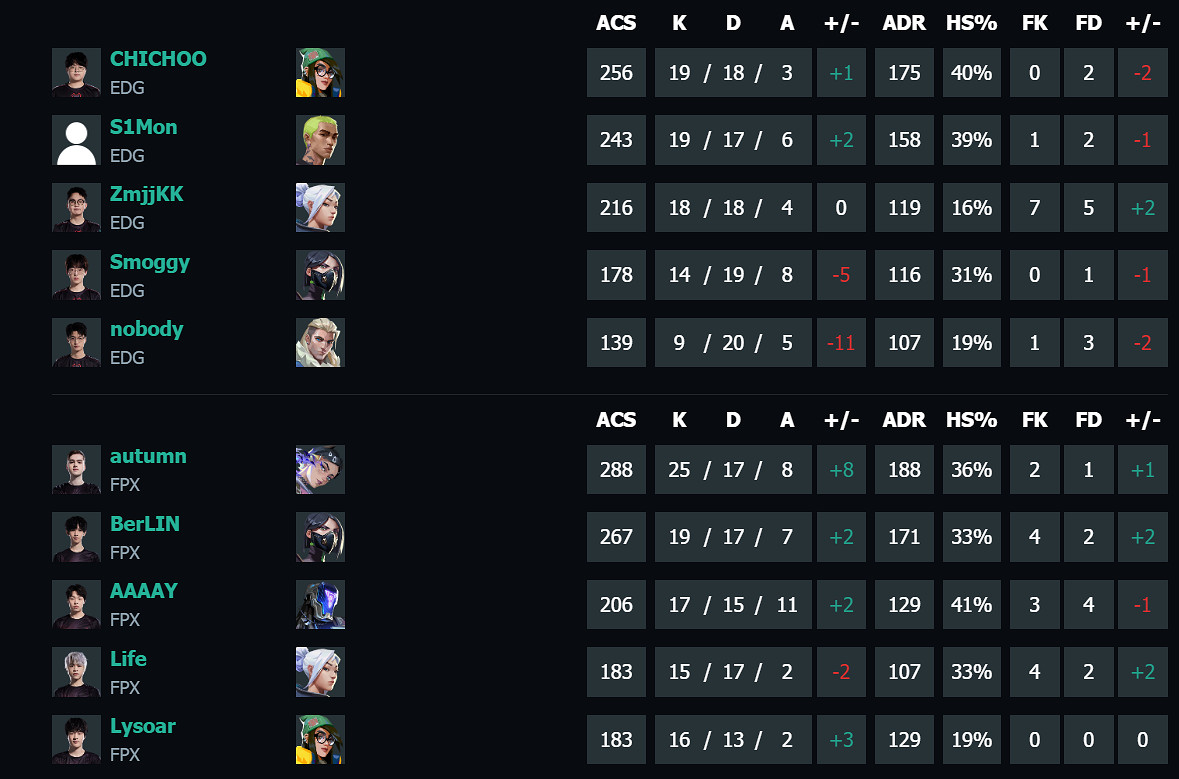This screenshot has width=1179, height=779.
Task: Select Life's Jett agent icon
Action: pyautogui.click(x=320, y=671)
